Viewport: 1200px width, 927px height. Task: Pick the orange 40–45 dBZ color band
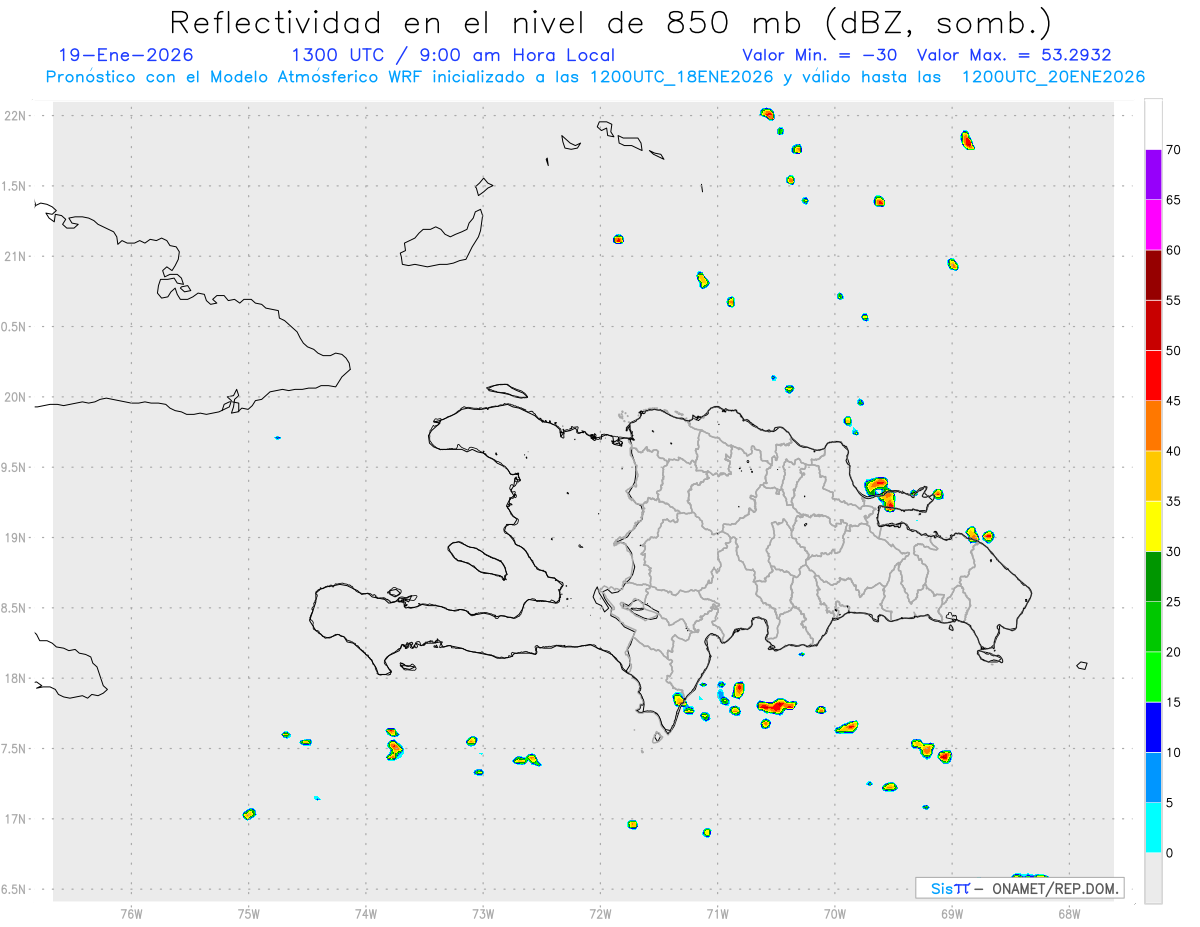tap(1153, 426)
